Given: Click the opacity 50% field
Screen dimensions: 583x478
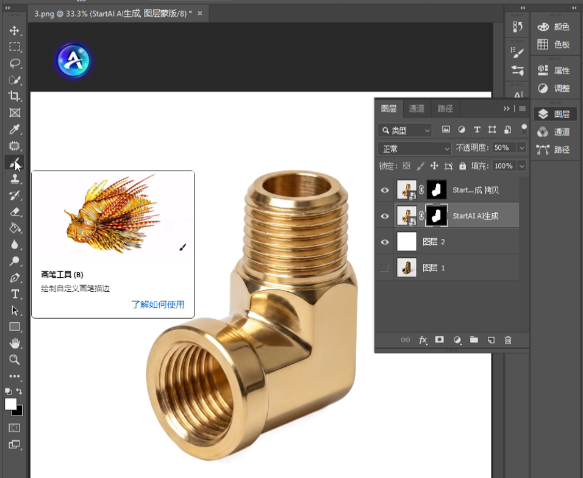Looking at the screenshot, I should coord(505,148).
